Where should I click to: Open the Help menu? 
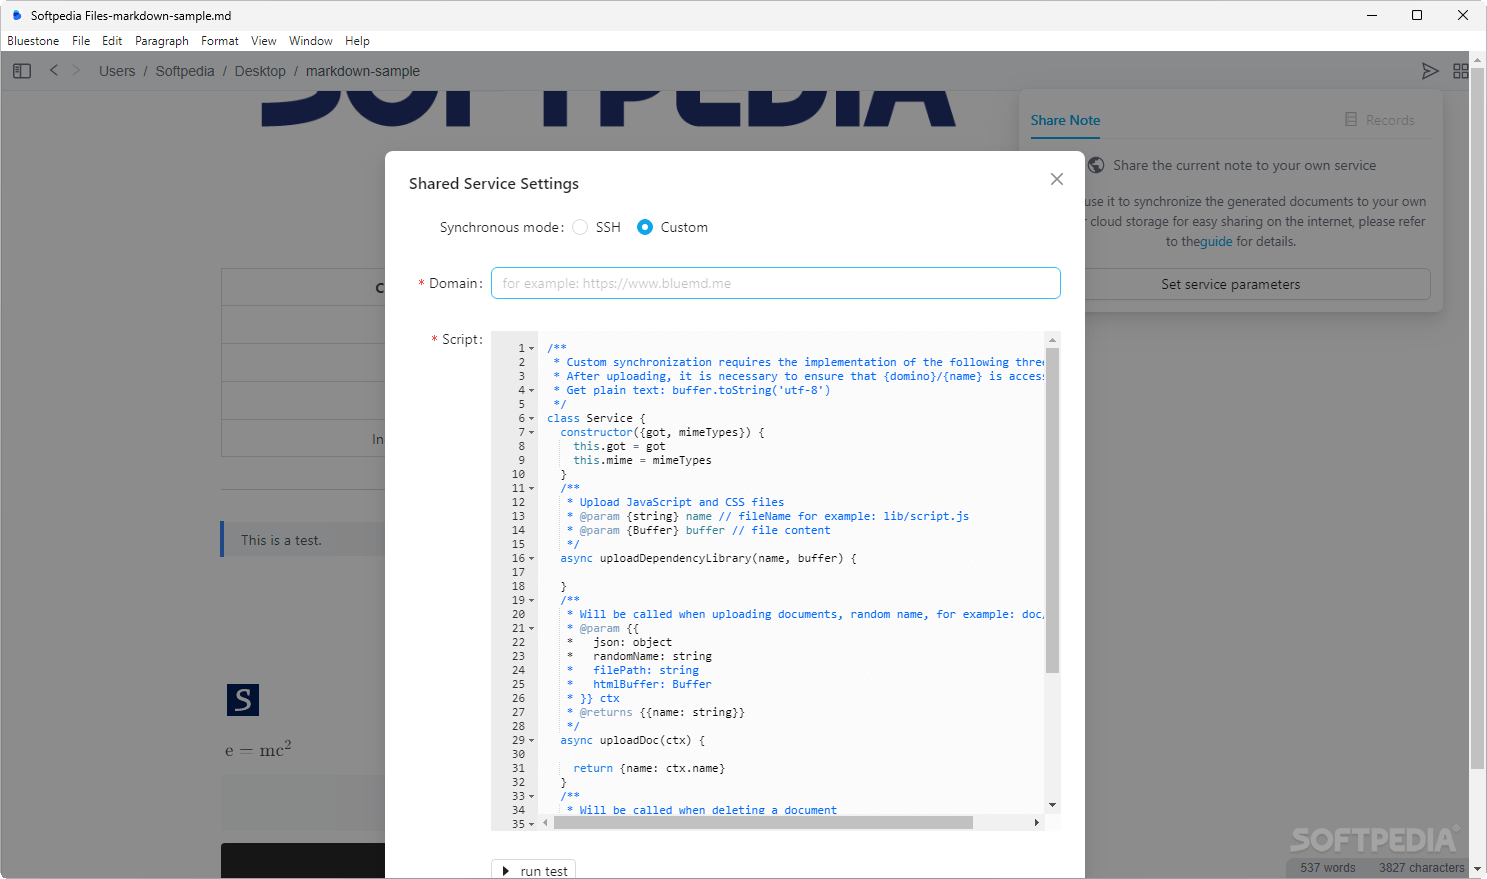(357, 41)
